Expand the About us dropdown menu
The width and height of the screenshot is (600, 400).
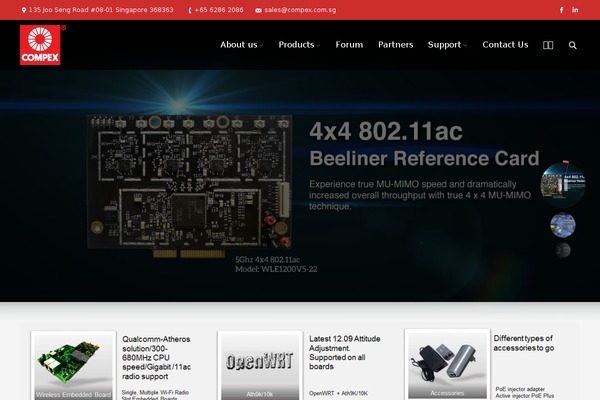pyautogui.click(x=241, y=45)
